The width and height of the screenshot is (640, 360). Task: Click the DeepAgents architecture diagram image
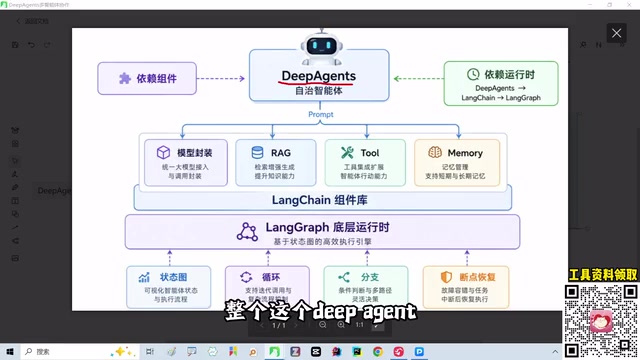[x=320, y=169]
